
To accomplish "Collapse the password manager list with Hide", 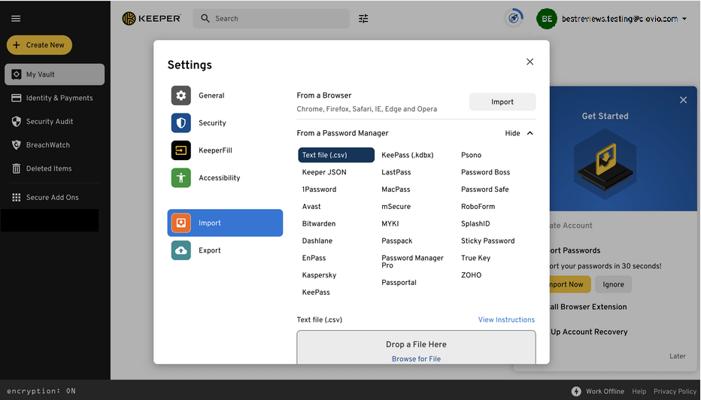I will 519,133.
